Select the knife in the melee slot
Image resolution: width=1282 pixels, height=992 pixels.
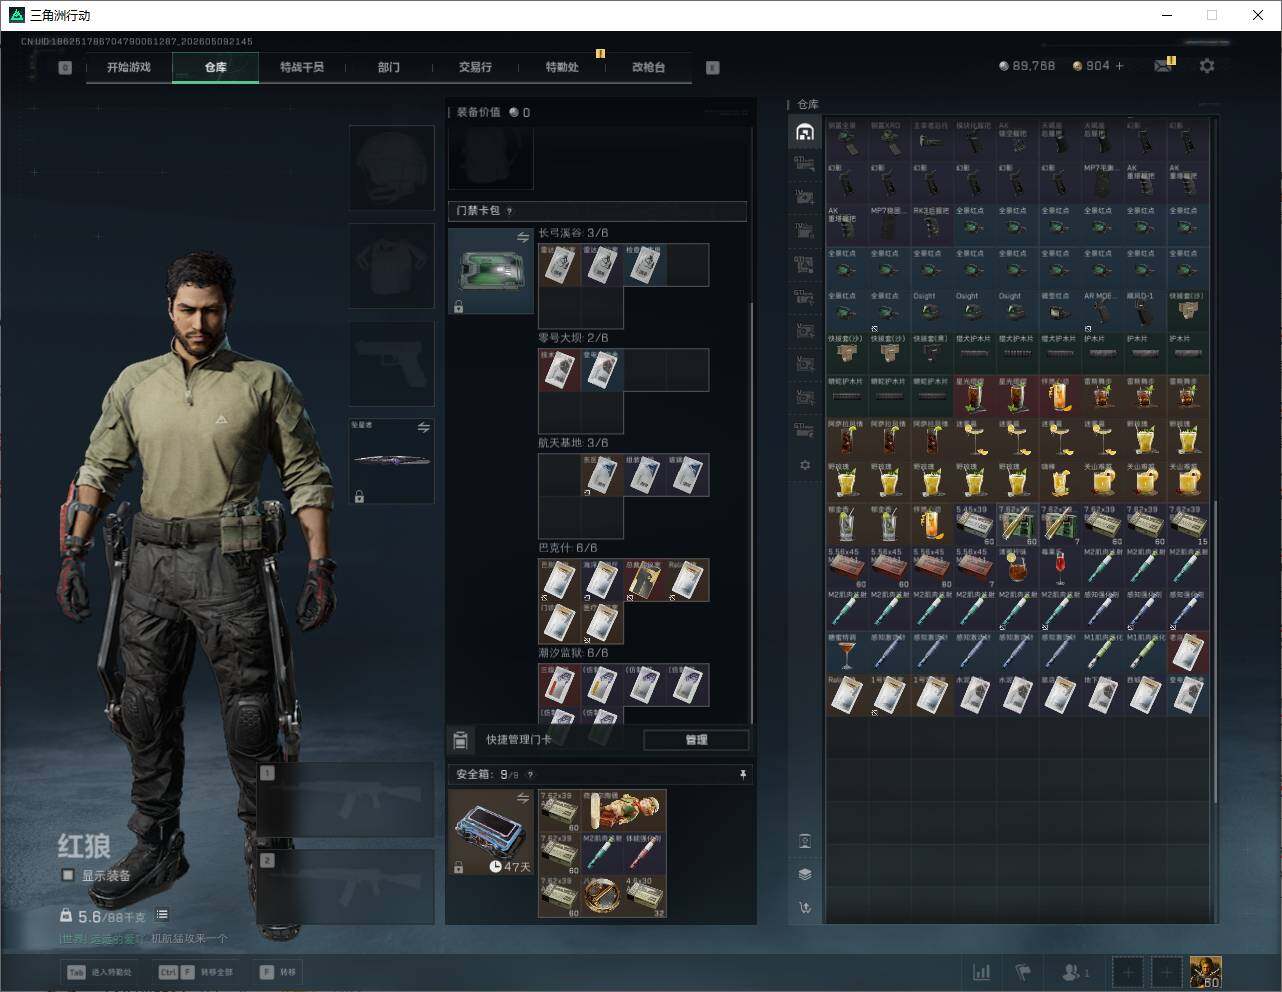(391, 460)
